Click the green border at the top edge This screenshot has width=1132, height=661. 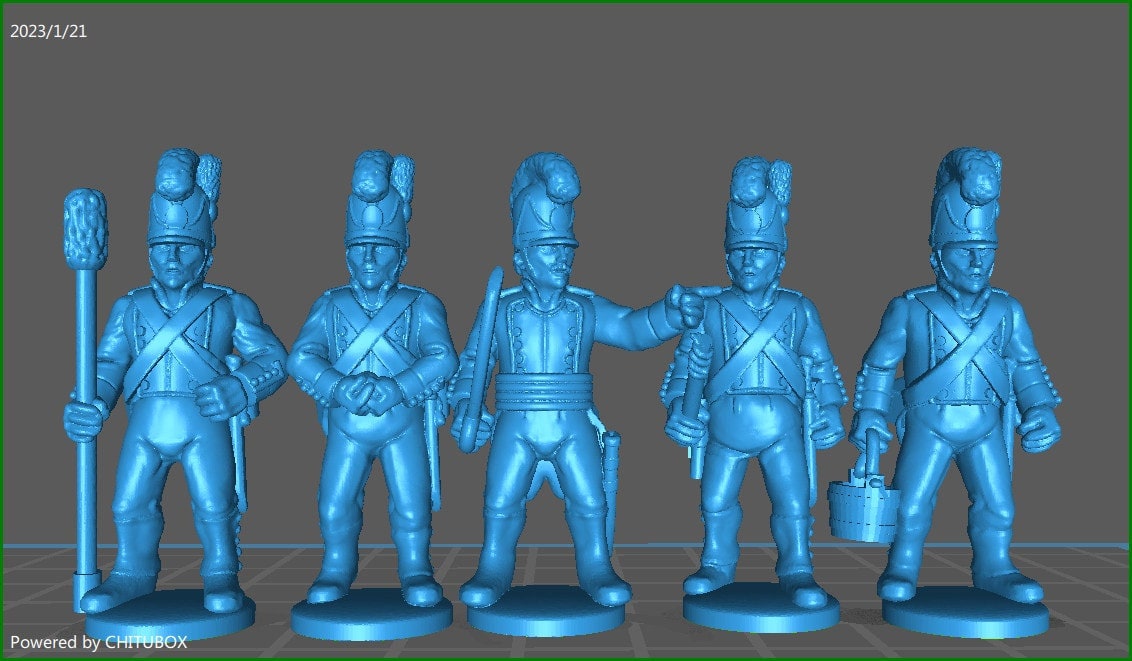(566, 3)
